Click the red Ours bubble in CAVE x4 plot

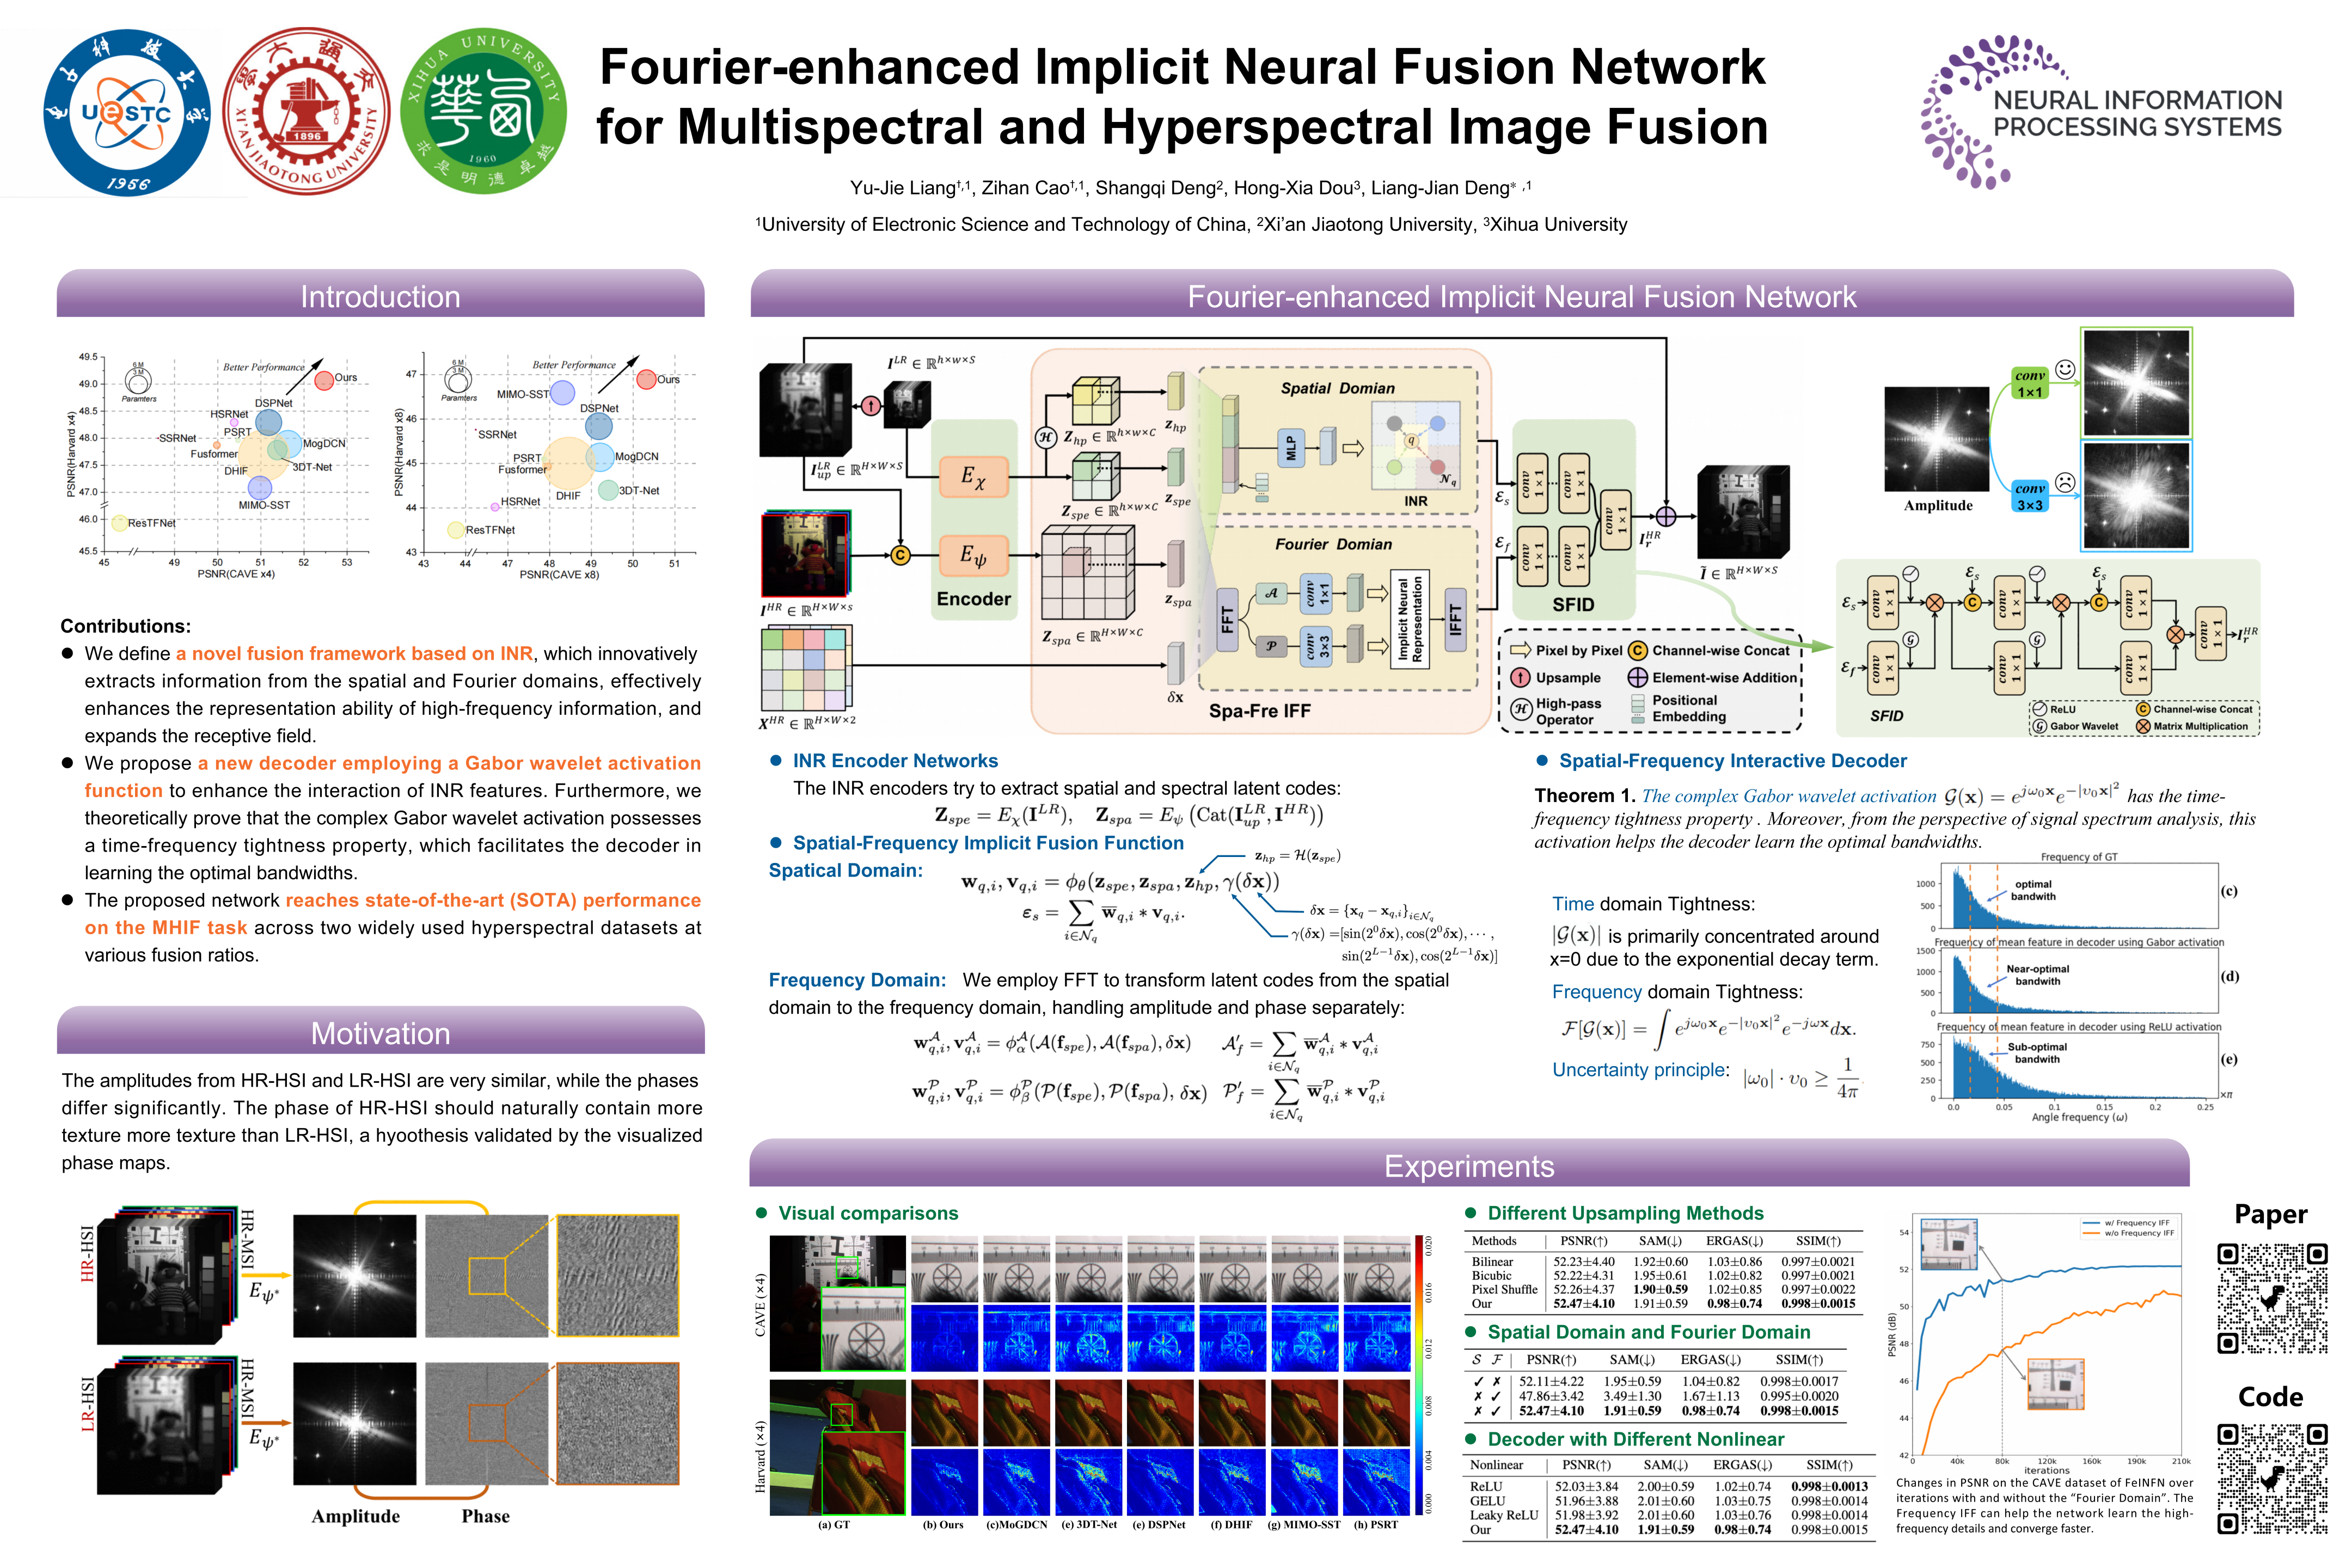[x=324, y=380]
